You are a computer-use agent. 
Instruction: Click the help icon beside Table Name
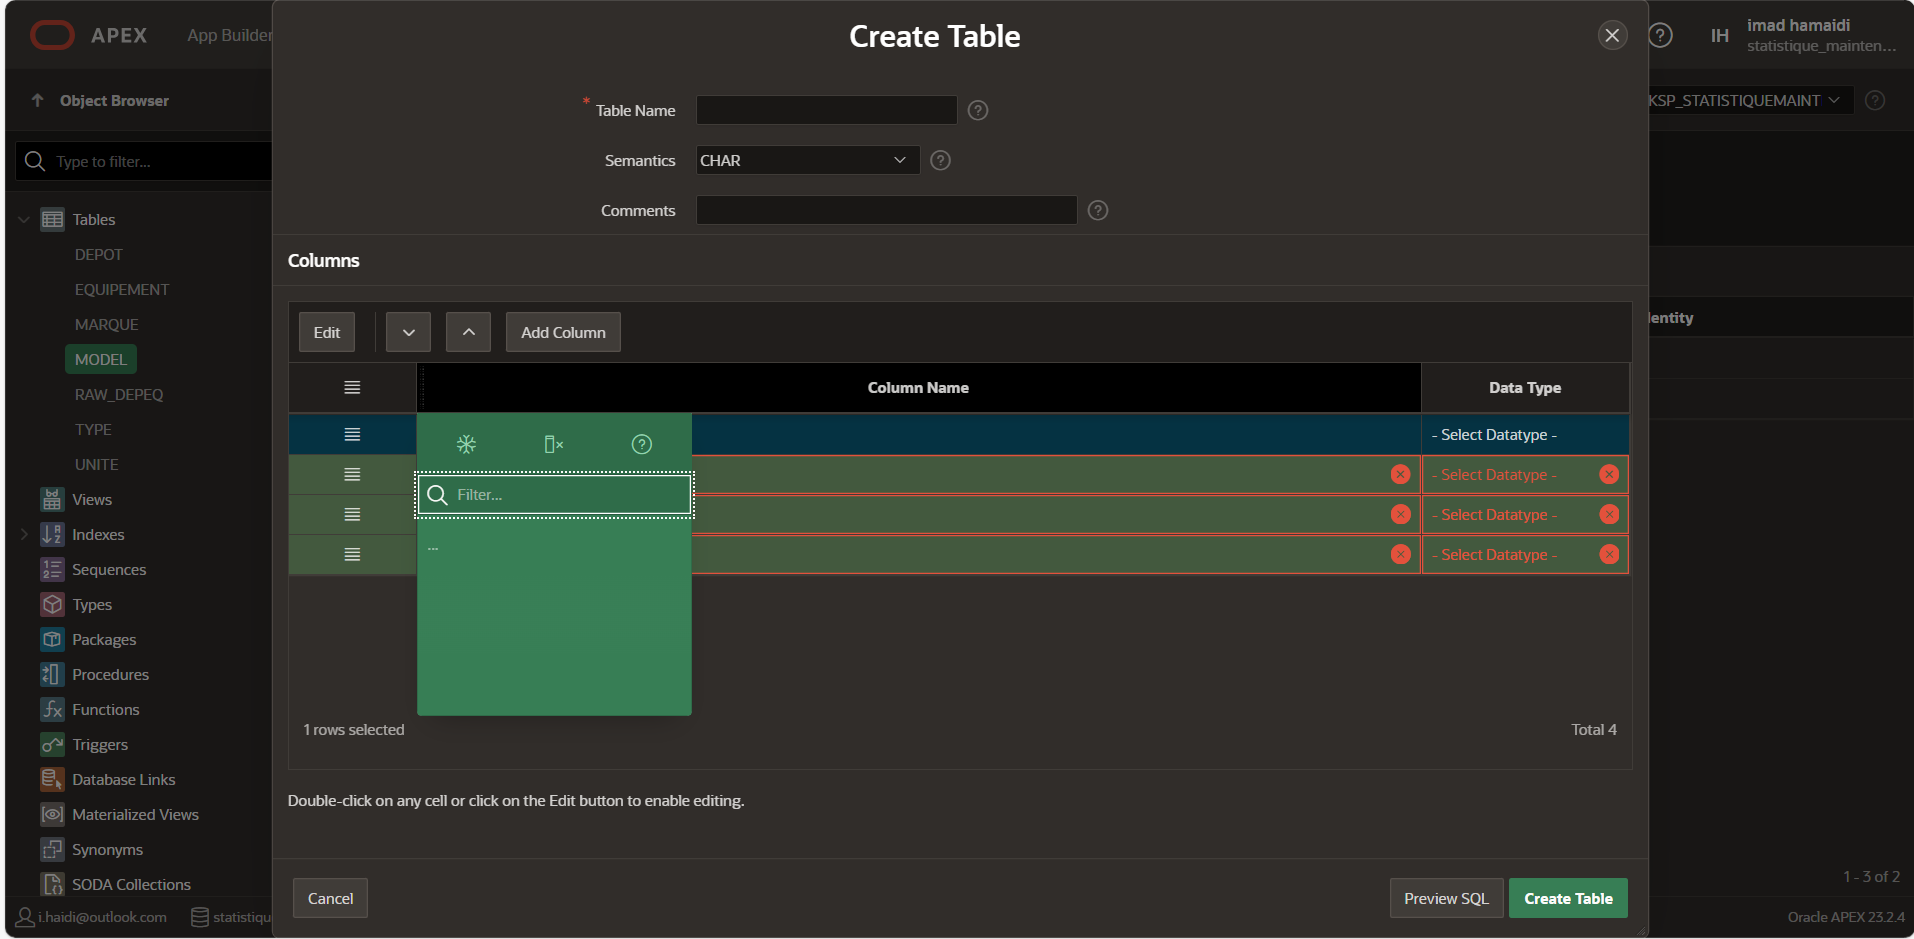click(978, 111)
